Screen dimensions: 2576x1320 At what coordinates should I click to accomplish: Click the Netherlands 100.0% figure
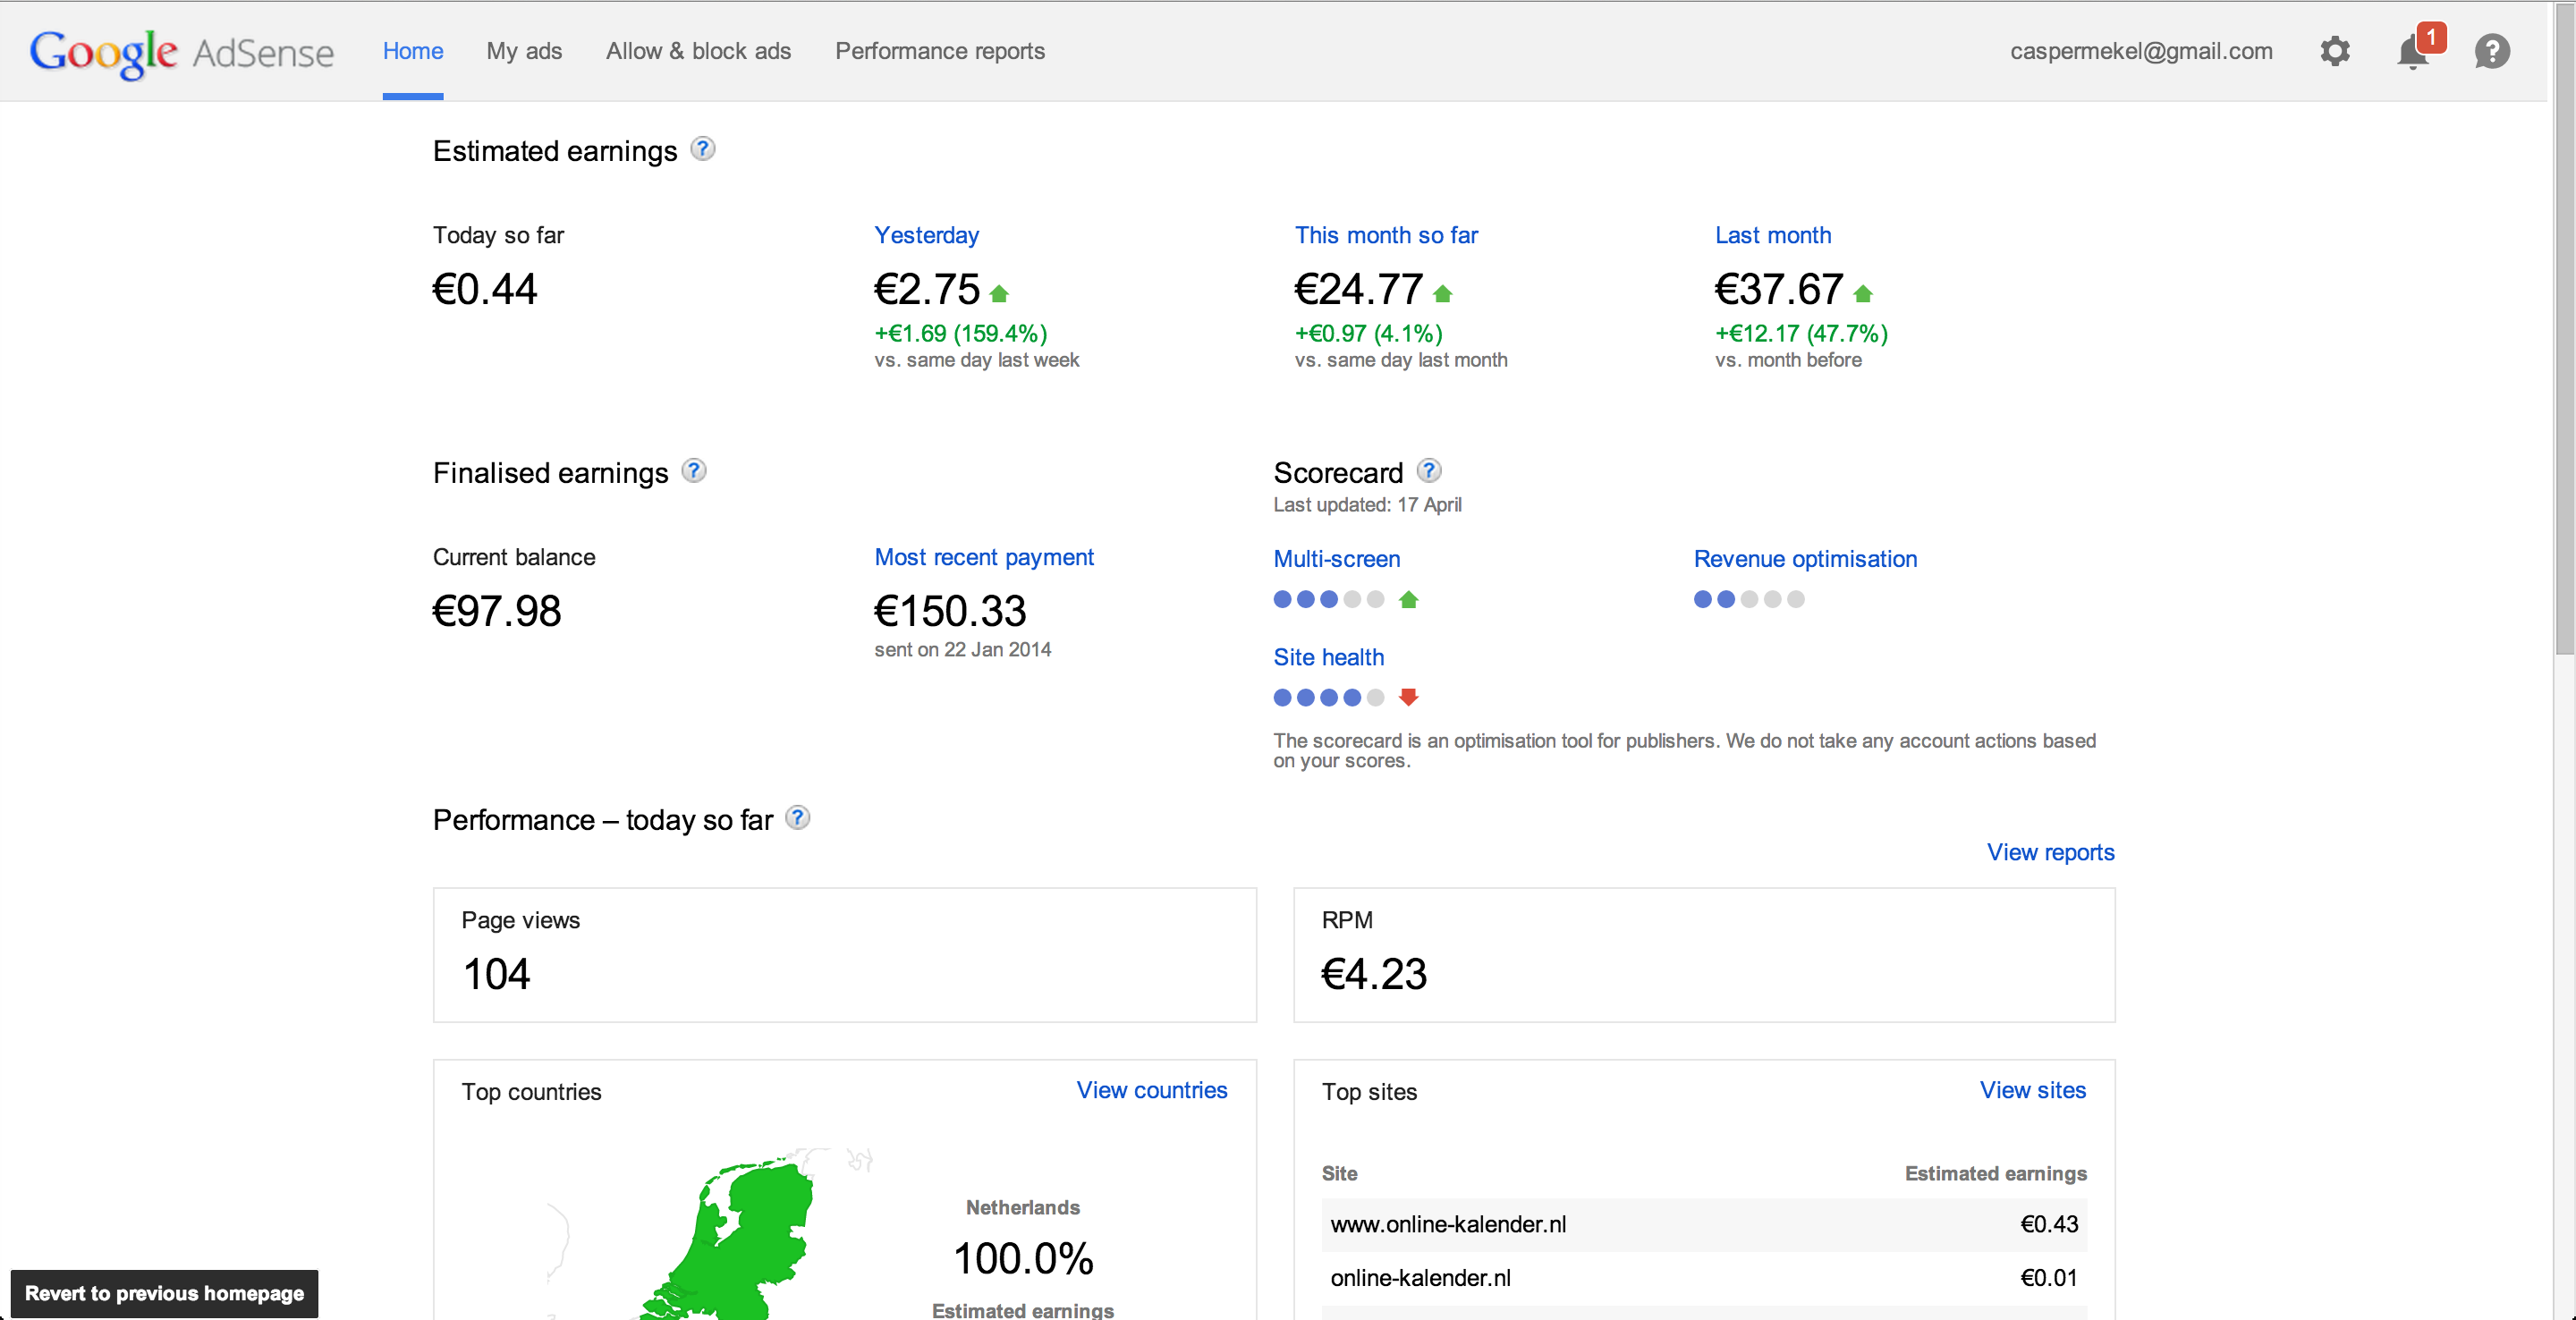pyautogui.click(x=1023, y=1258)
